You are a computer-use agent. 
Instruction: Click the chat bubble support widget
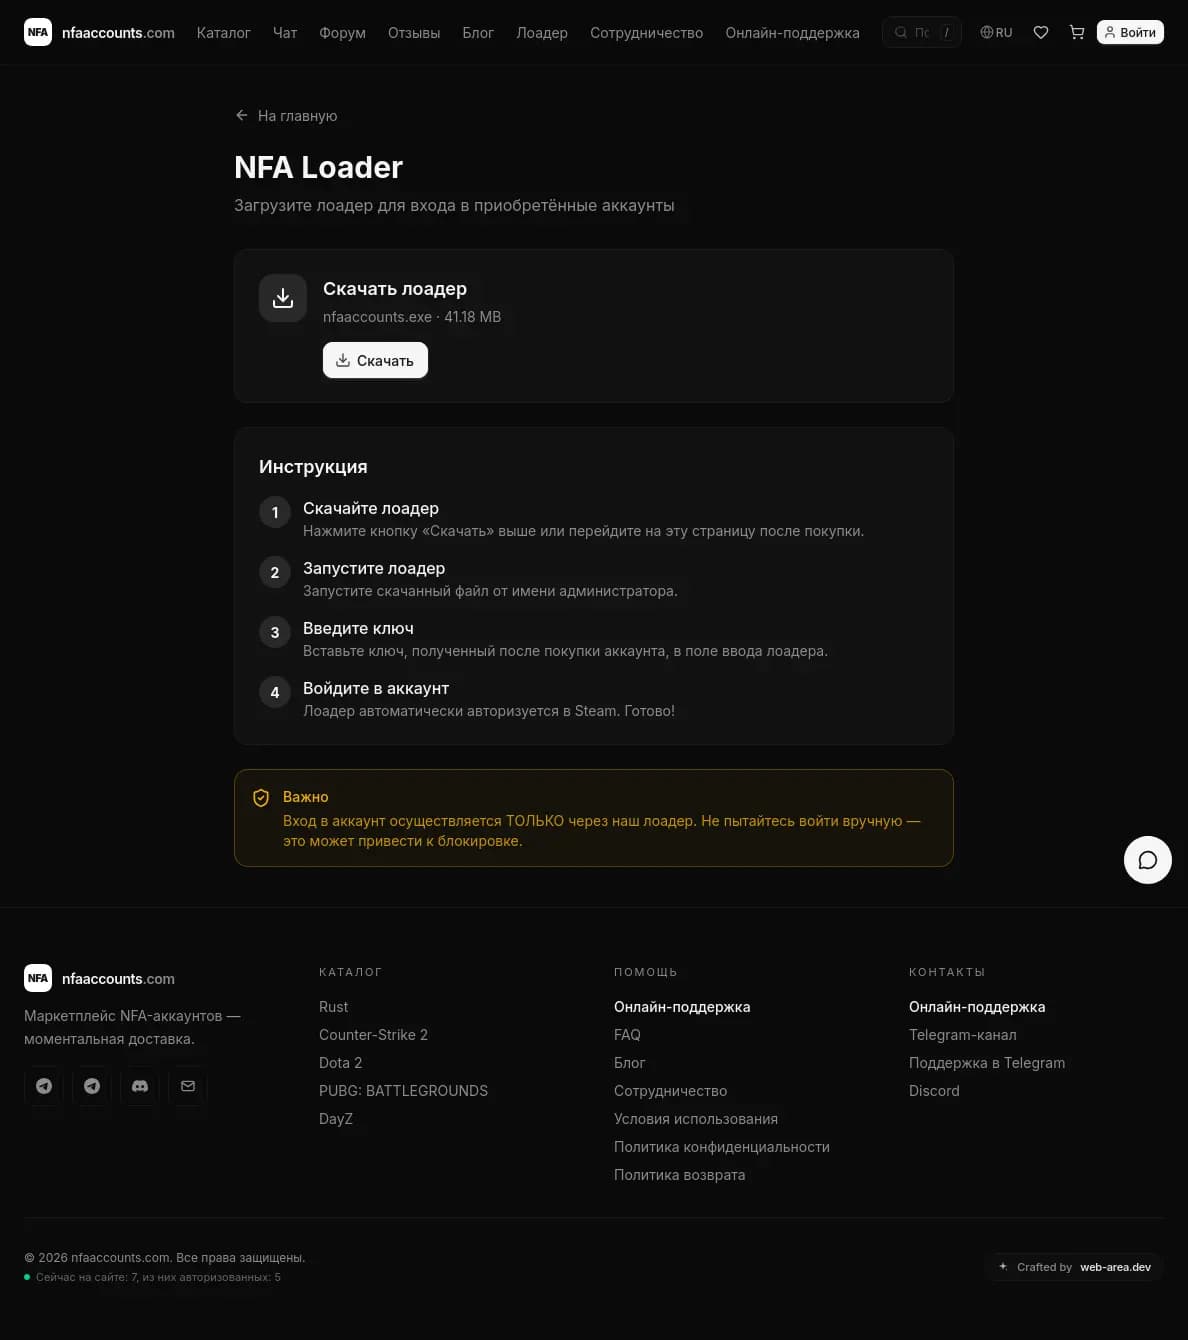pos(1148,860)
